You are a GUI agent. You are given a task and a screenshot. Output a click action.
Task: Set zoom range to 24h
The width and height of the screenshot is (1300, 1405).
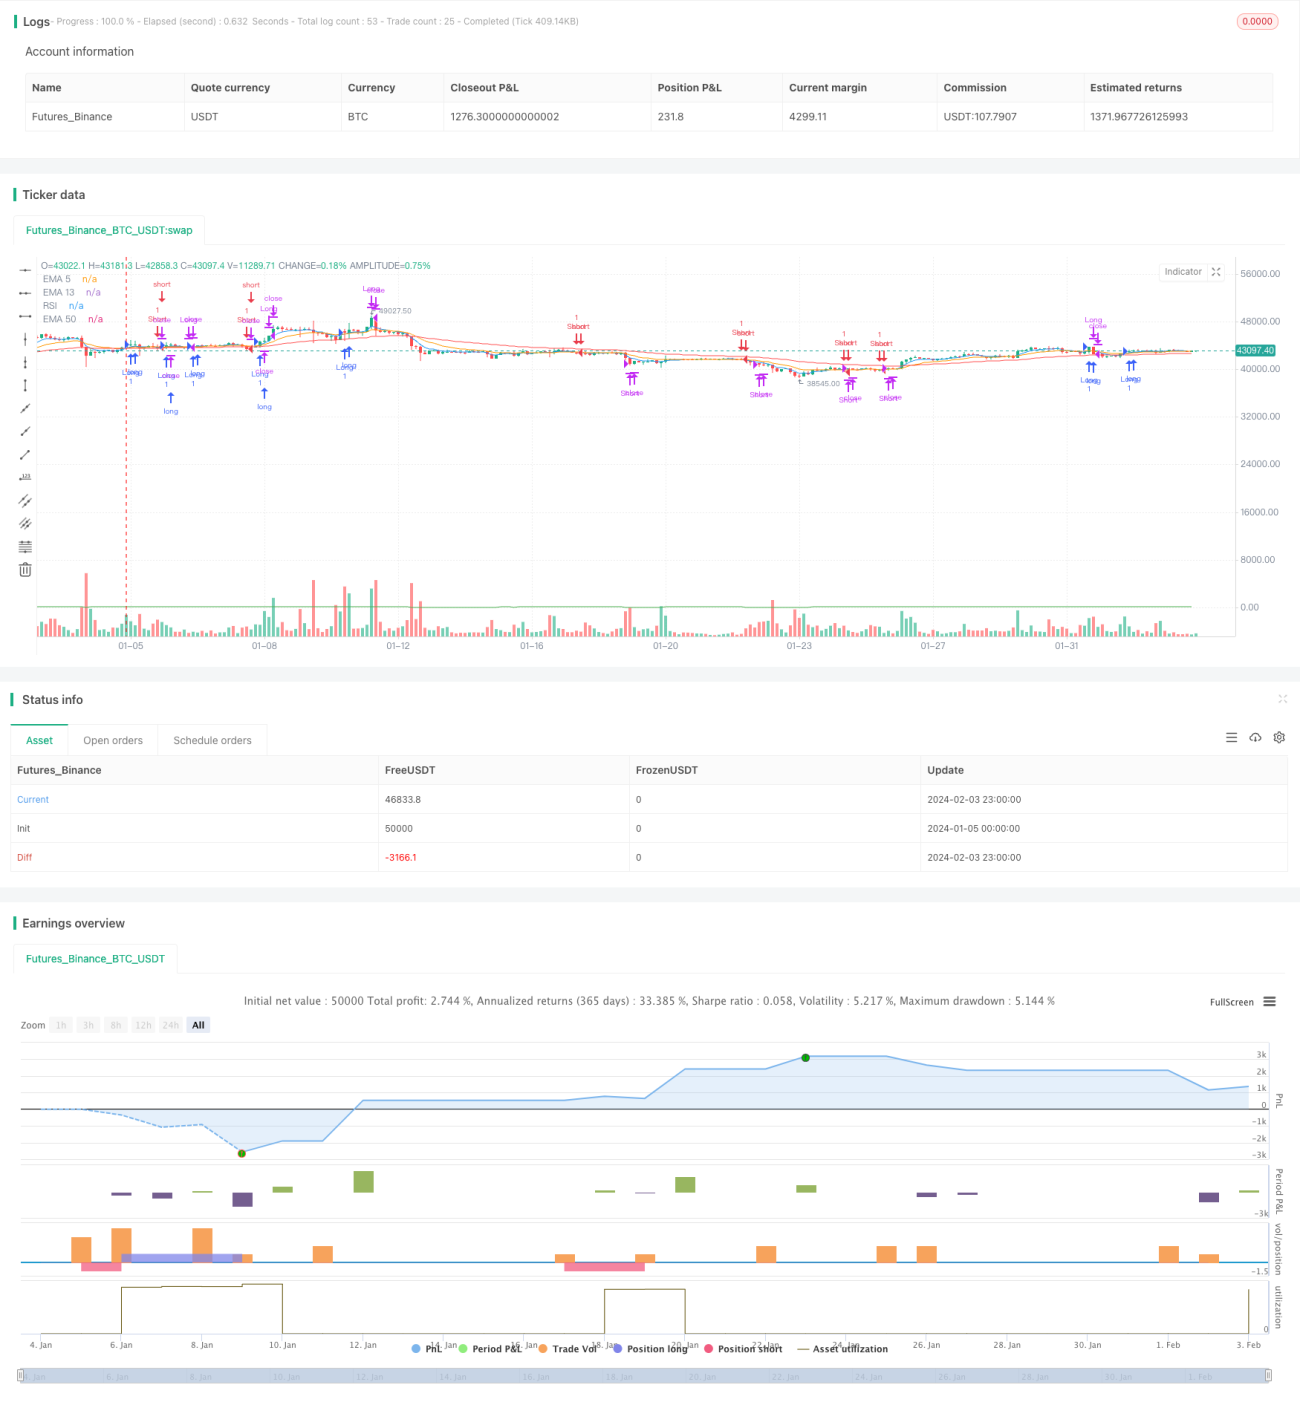click(171, 1025)
